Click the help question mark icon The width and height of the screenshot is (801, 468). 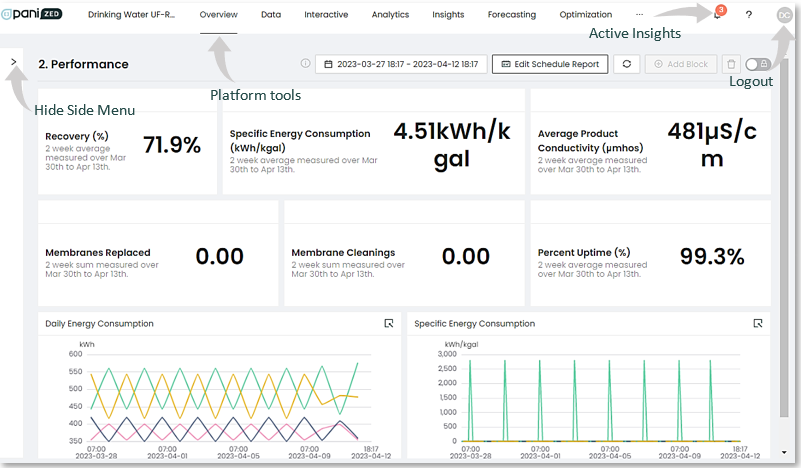tap(749, 15)
